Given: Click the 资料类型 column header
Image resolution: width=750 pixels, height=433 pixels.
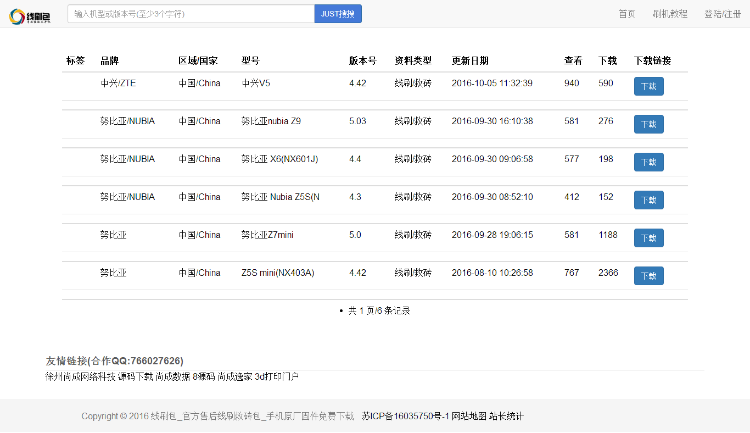Looking at the screenshot, I should tap(413, 61).
